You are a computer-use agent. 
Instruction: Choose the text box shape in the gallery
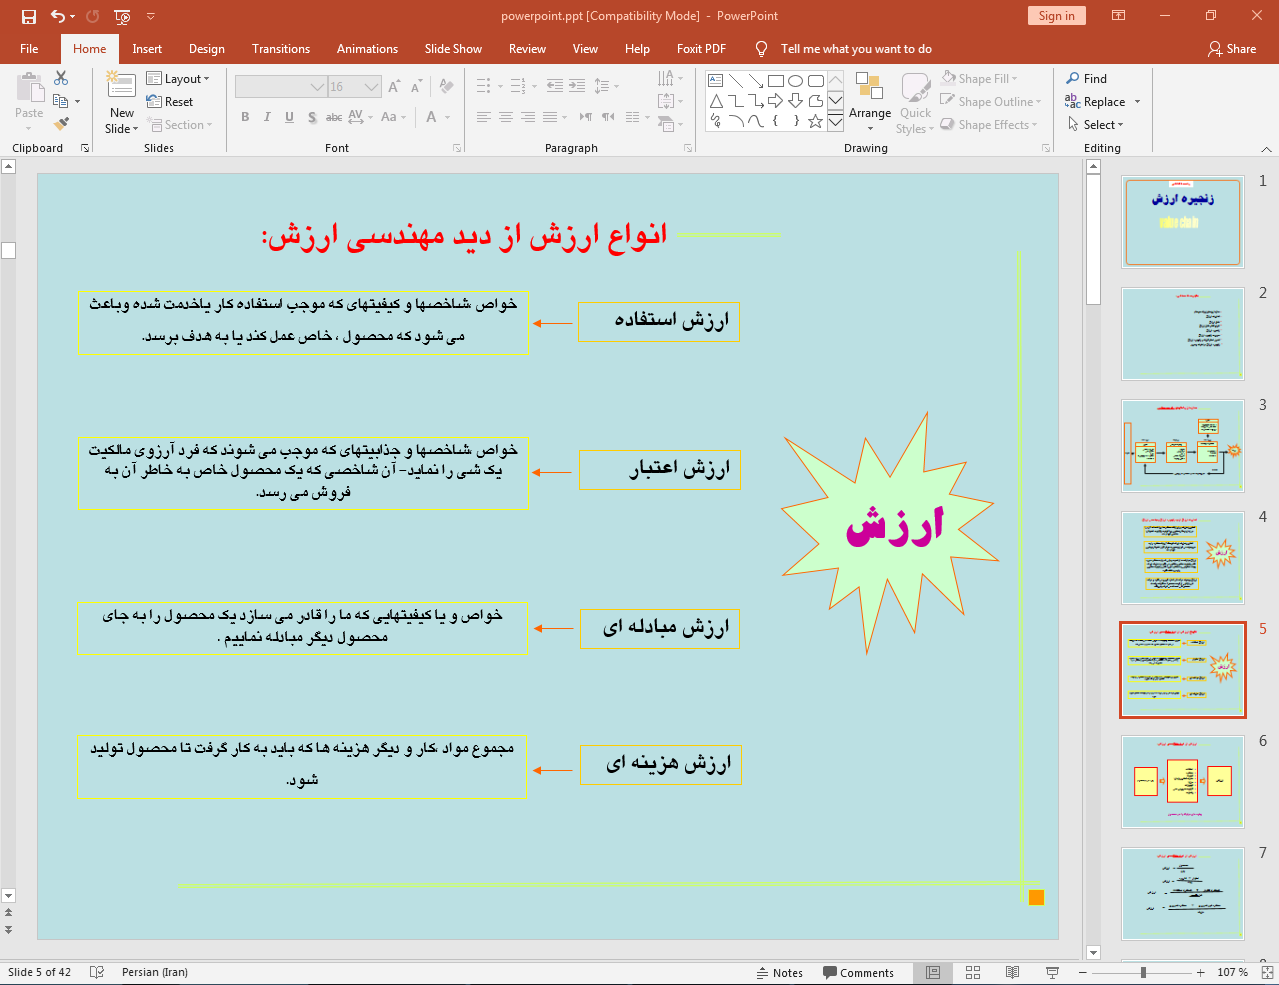click(716, 81)
